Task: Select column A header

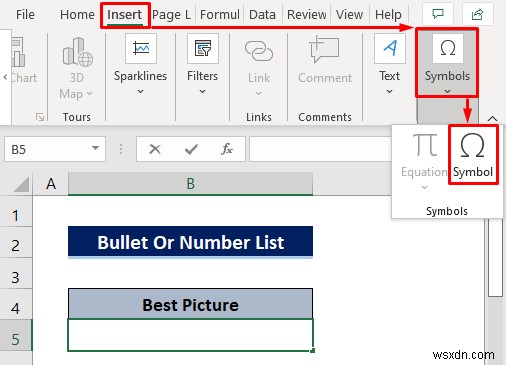Action: [51, 184]
